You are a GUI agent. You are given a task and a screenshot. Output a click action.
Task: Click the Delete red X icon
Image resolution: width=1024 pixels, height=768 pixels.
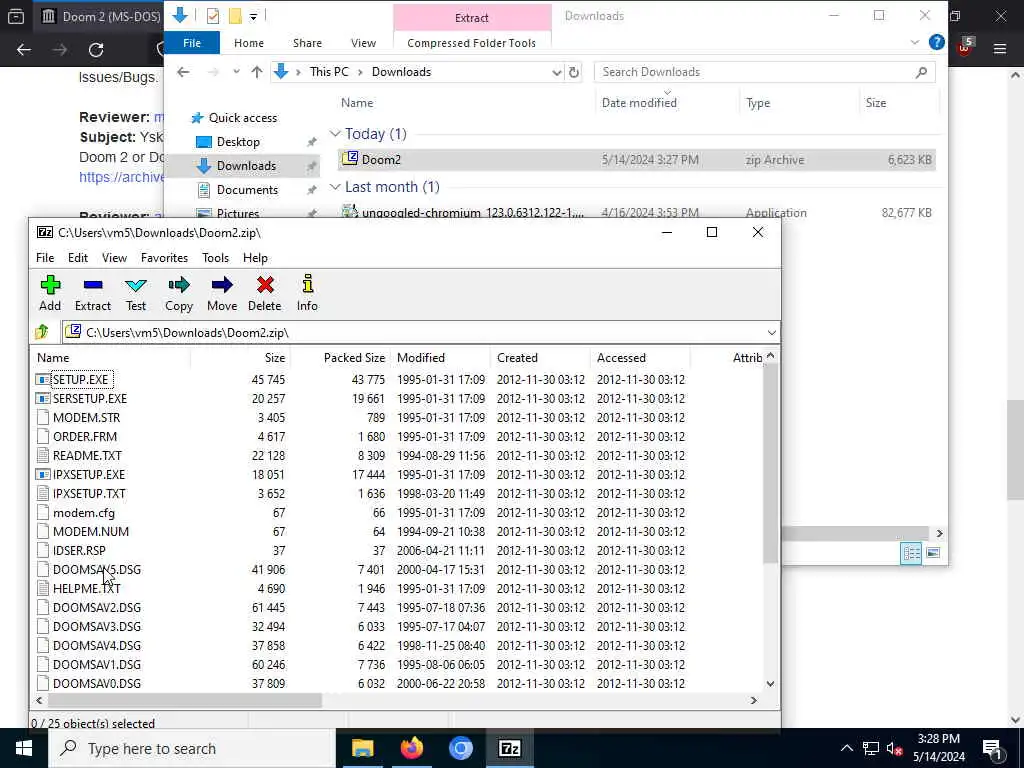click(x=264, y=285)
